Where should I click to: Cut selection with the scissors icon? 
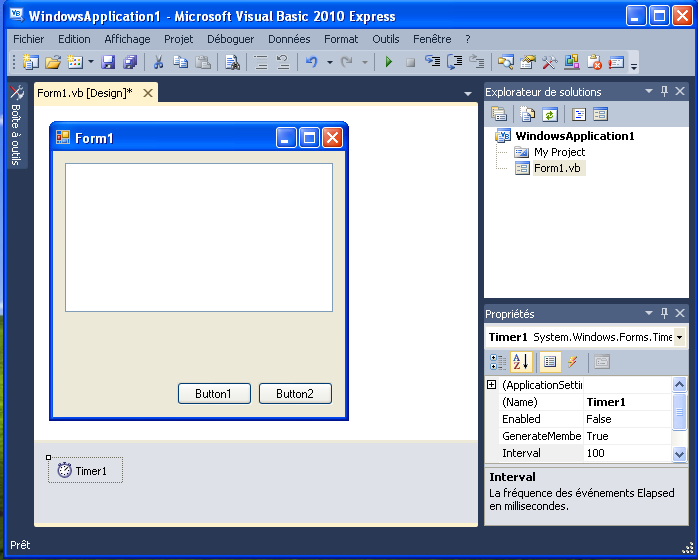click(x=158, y=62)
